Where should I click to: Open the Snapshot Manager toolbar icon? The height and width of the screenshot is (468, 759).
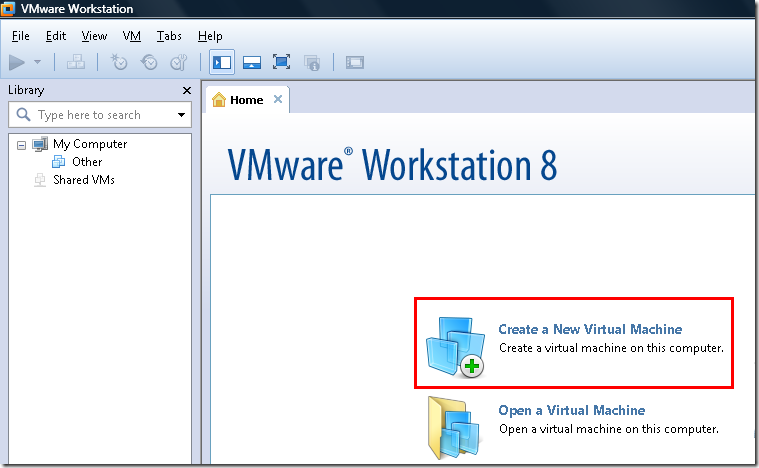point(179,62)
